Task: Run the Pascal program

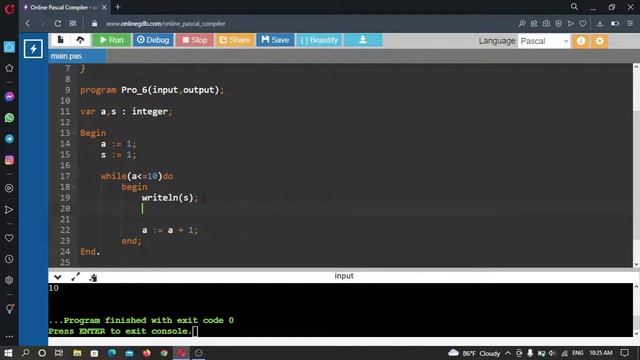Action: [x=111, y=40]
